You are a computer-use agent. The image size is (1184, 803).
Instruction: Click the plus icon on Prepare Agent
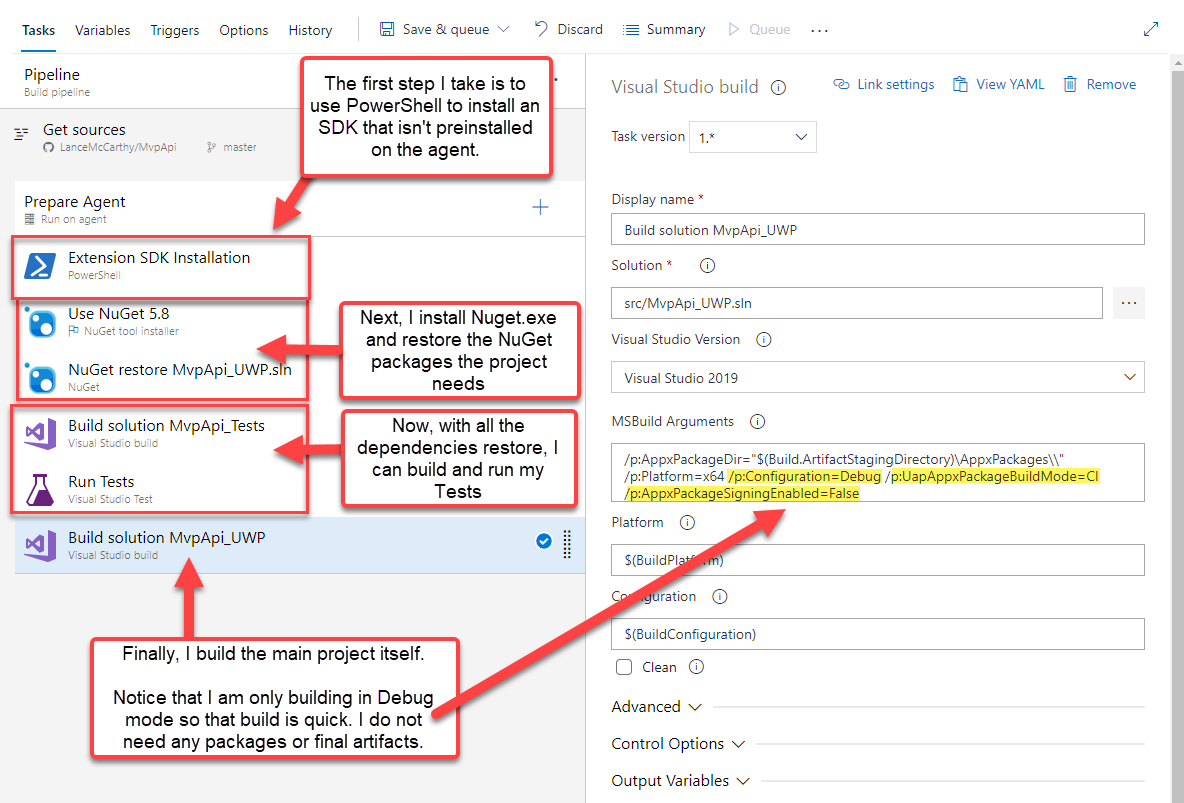click(x=540, y=207)
